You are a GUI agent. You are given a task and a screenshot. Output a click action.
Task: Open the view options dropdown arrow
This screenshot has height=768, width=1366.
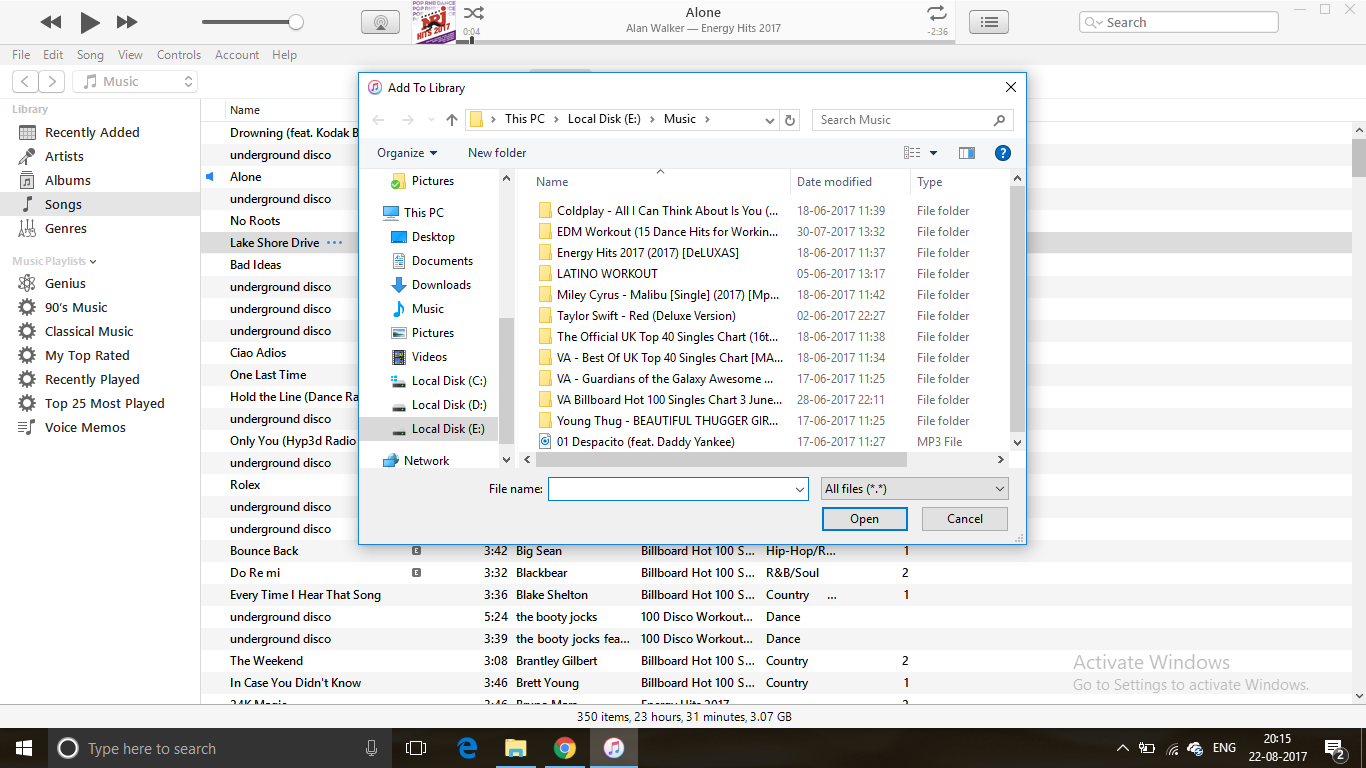click(x=934, y=153)
